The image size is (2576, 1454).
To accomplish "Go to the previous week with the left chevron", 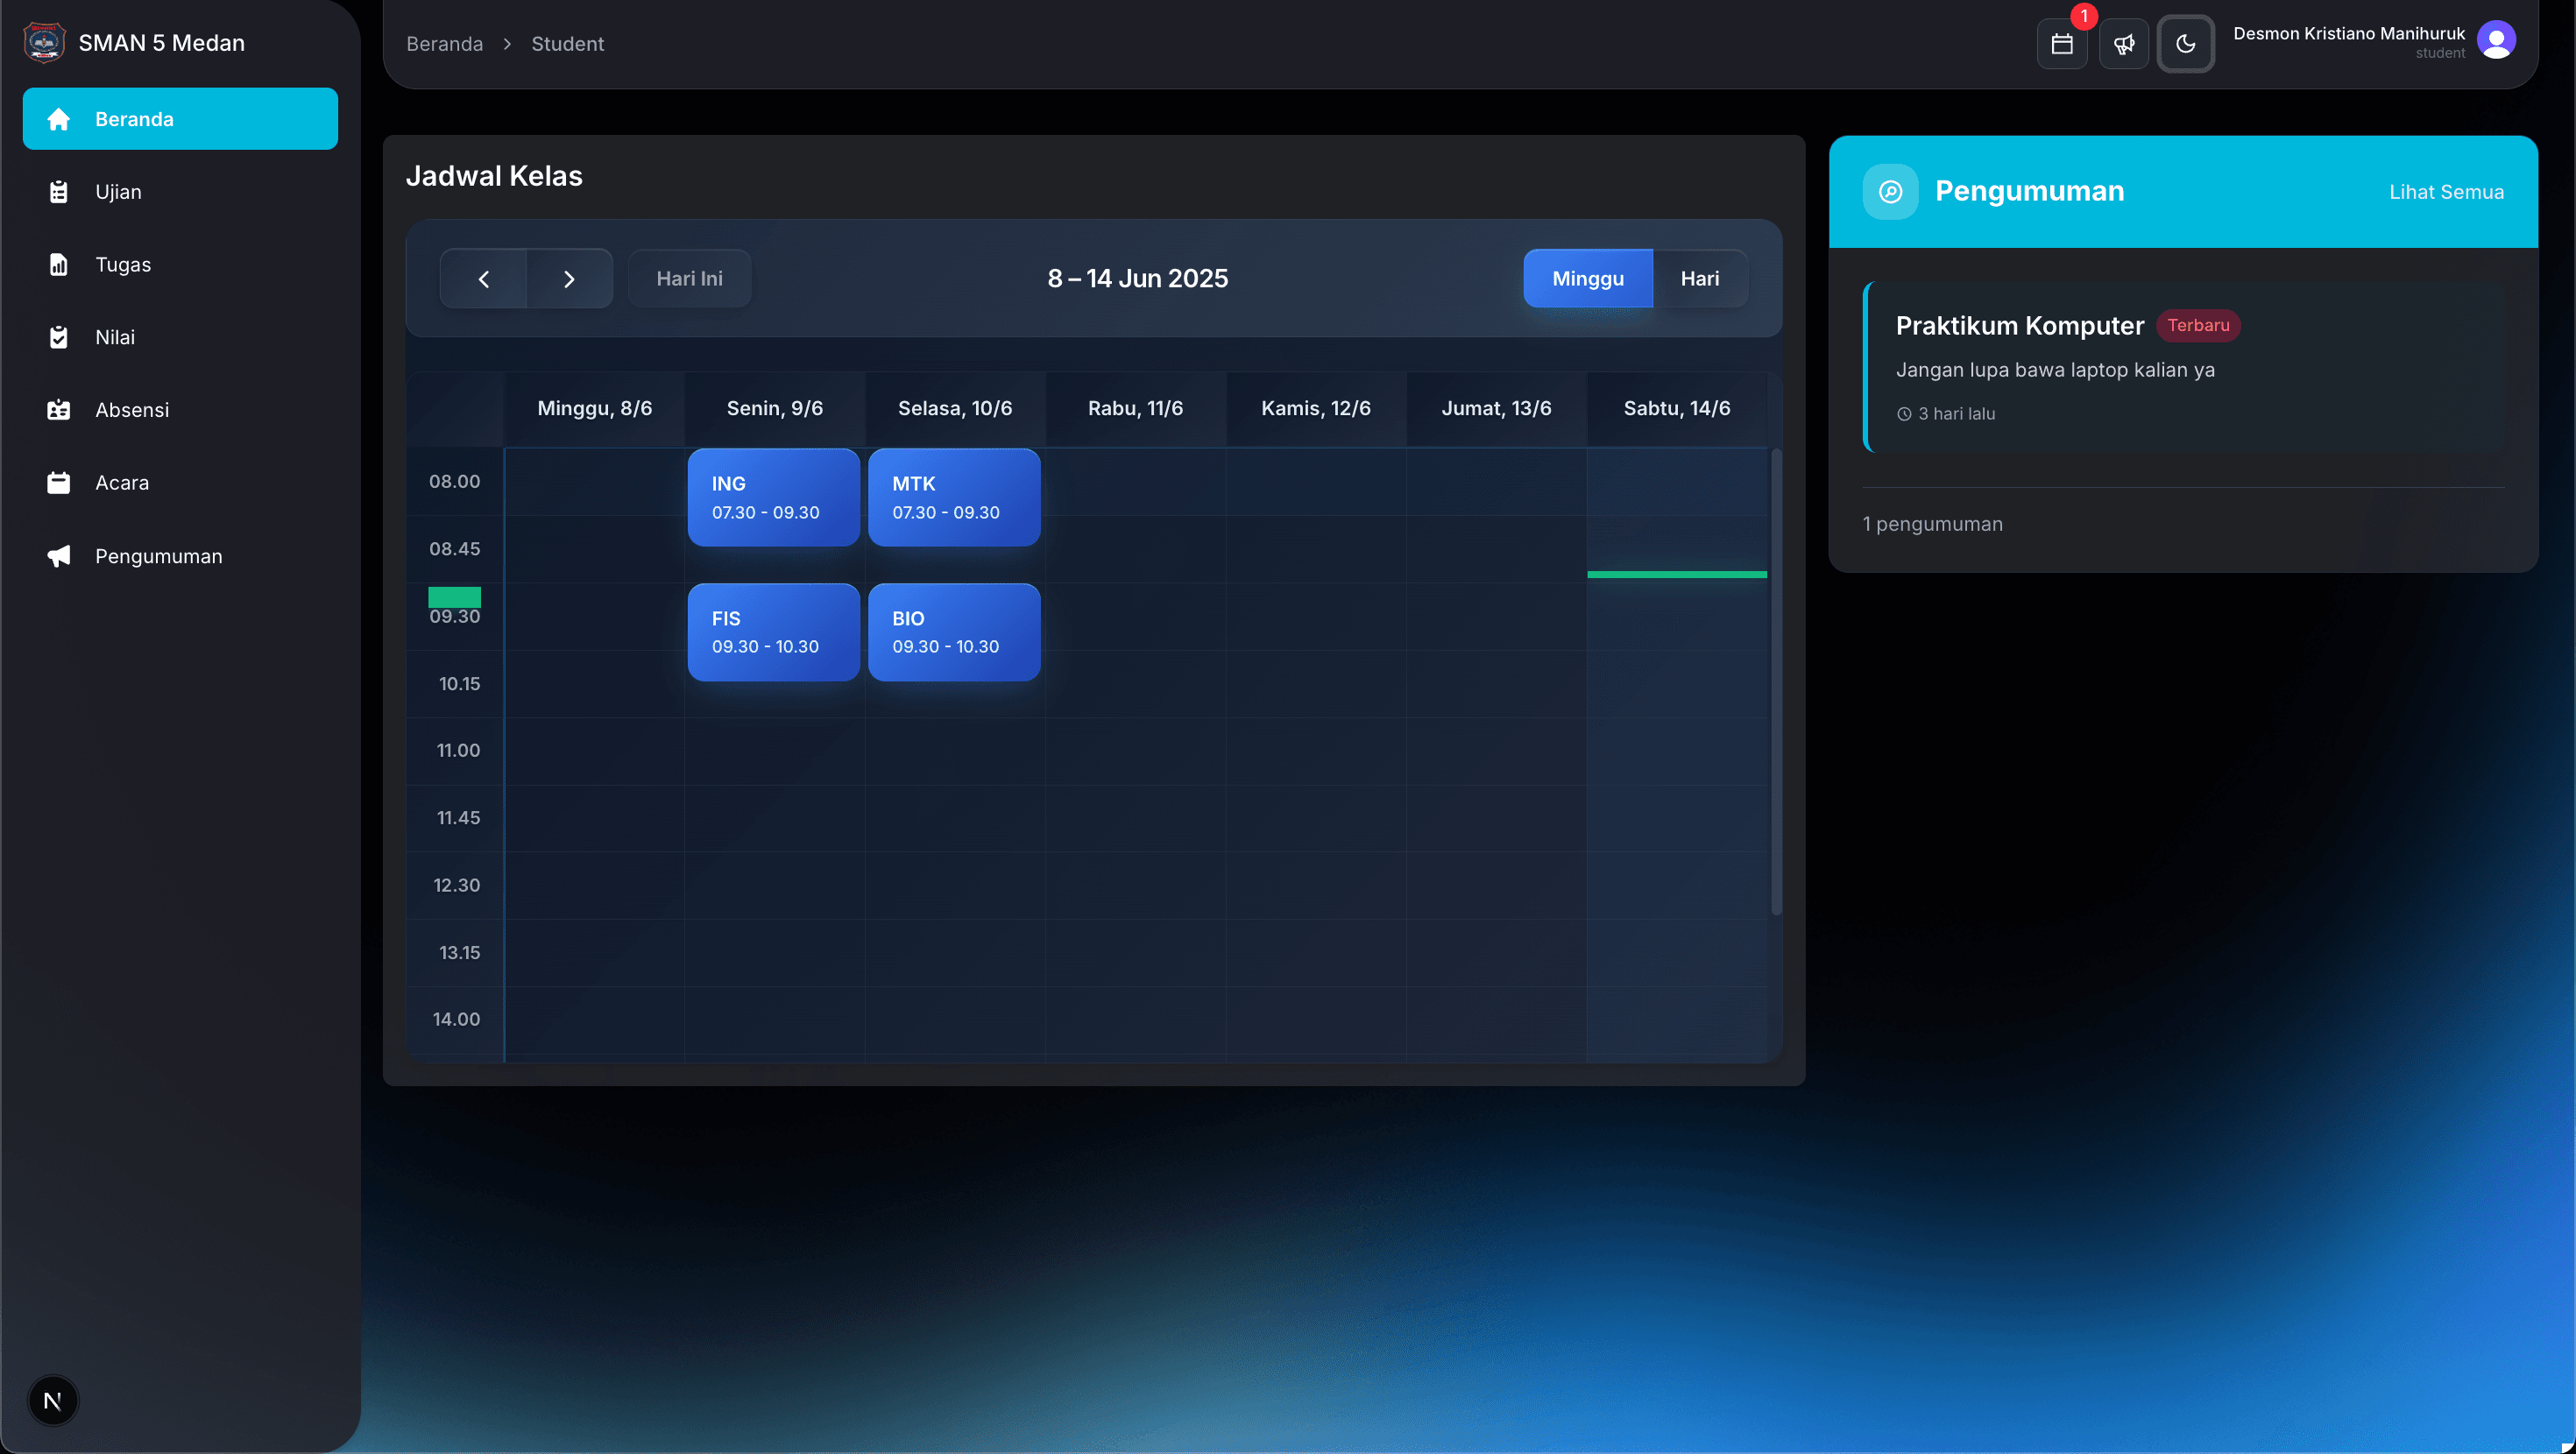I will (484, 279).
